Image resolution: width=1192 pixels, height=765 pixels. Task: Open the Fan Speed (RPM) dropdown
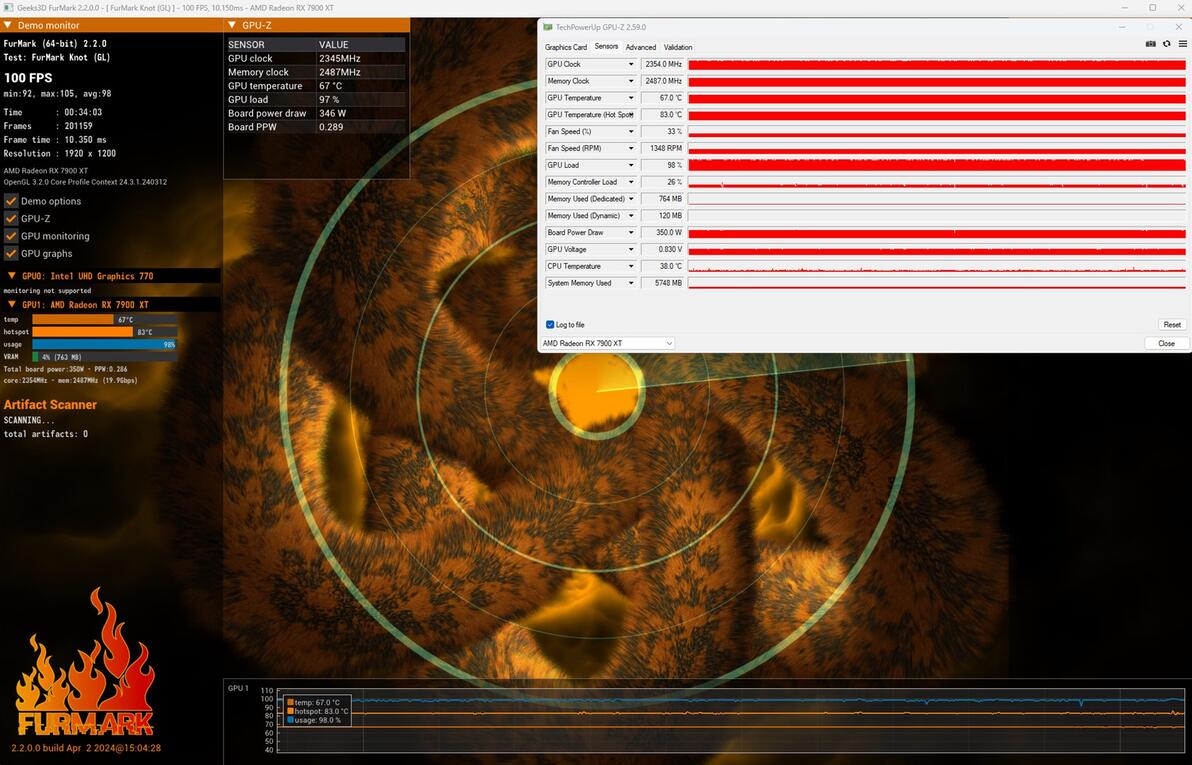point(630,148)
